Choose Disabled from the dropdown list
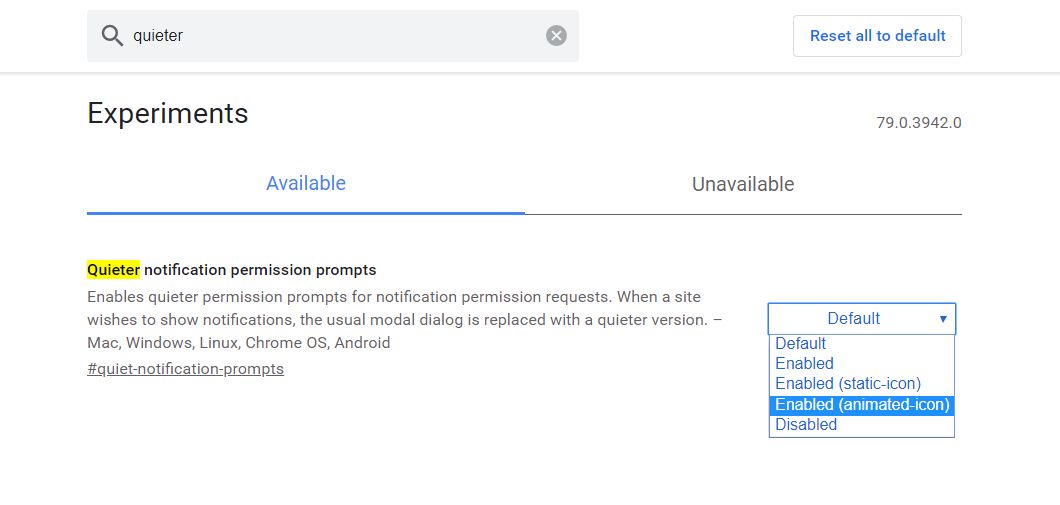 point(806,425)
